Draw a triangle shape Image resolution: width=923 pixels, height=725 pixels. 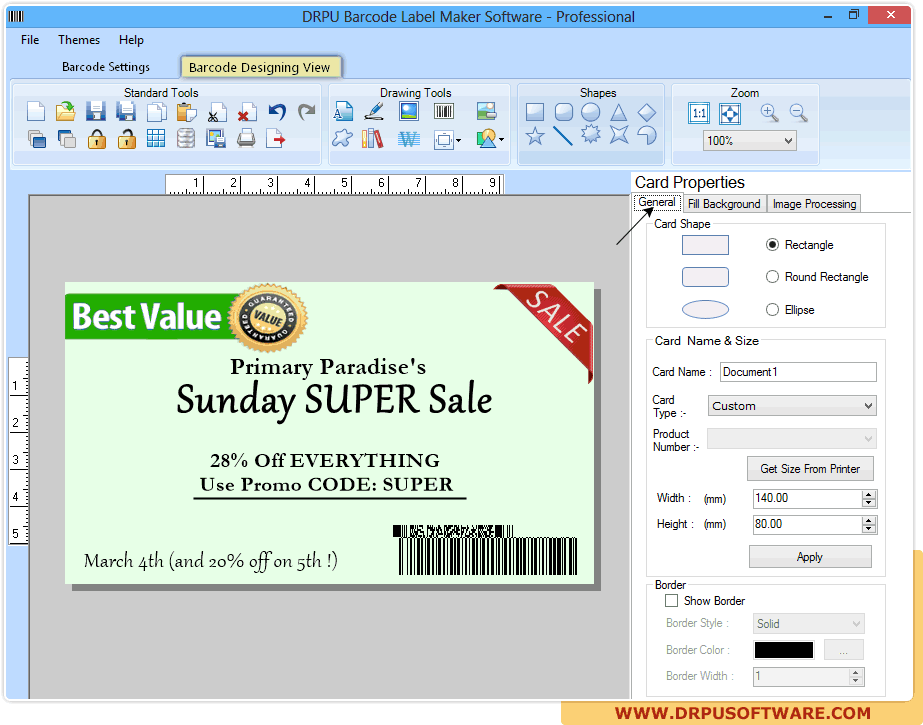(x=618, y=112)
